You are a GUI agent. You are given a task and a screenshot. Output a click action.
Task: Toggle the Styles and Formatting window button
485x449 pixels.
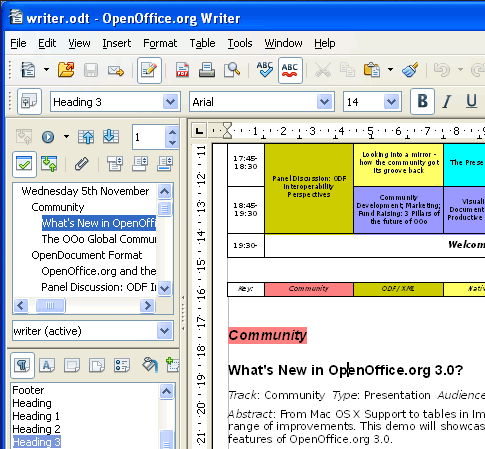click(x=29, y=101)
